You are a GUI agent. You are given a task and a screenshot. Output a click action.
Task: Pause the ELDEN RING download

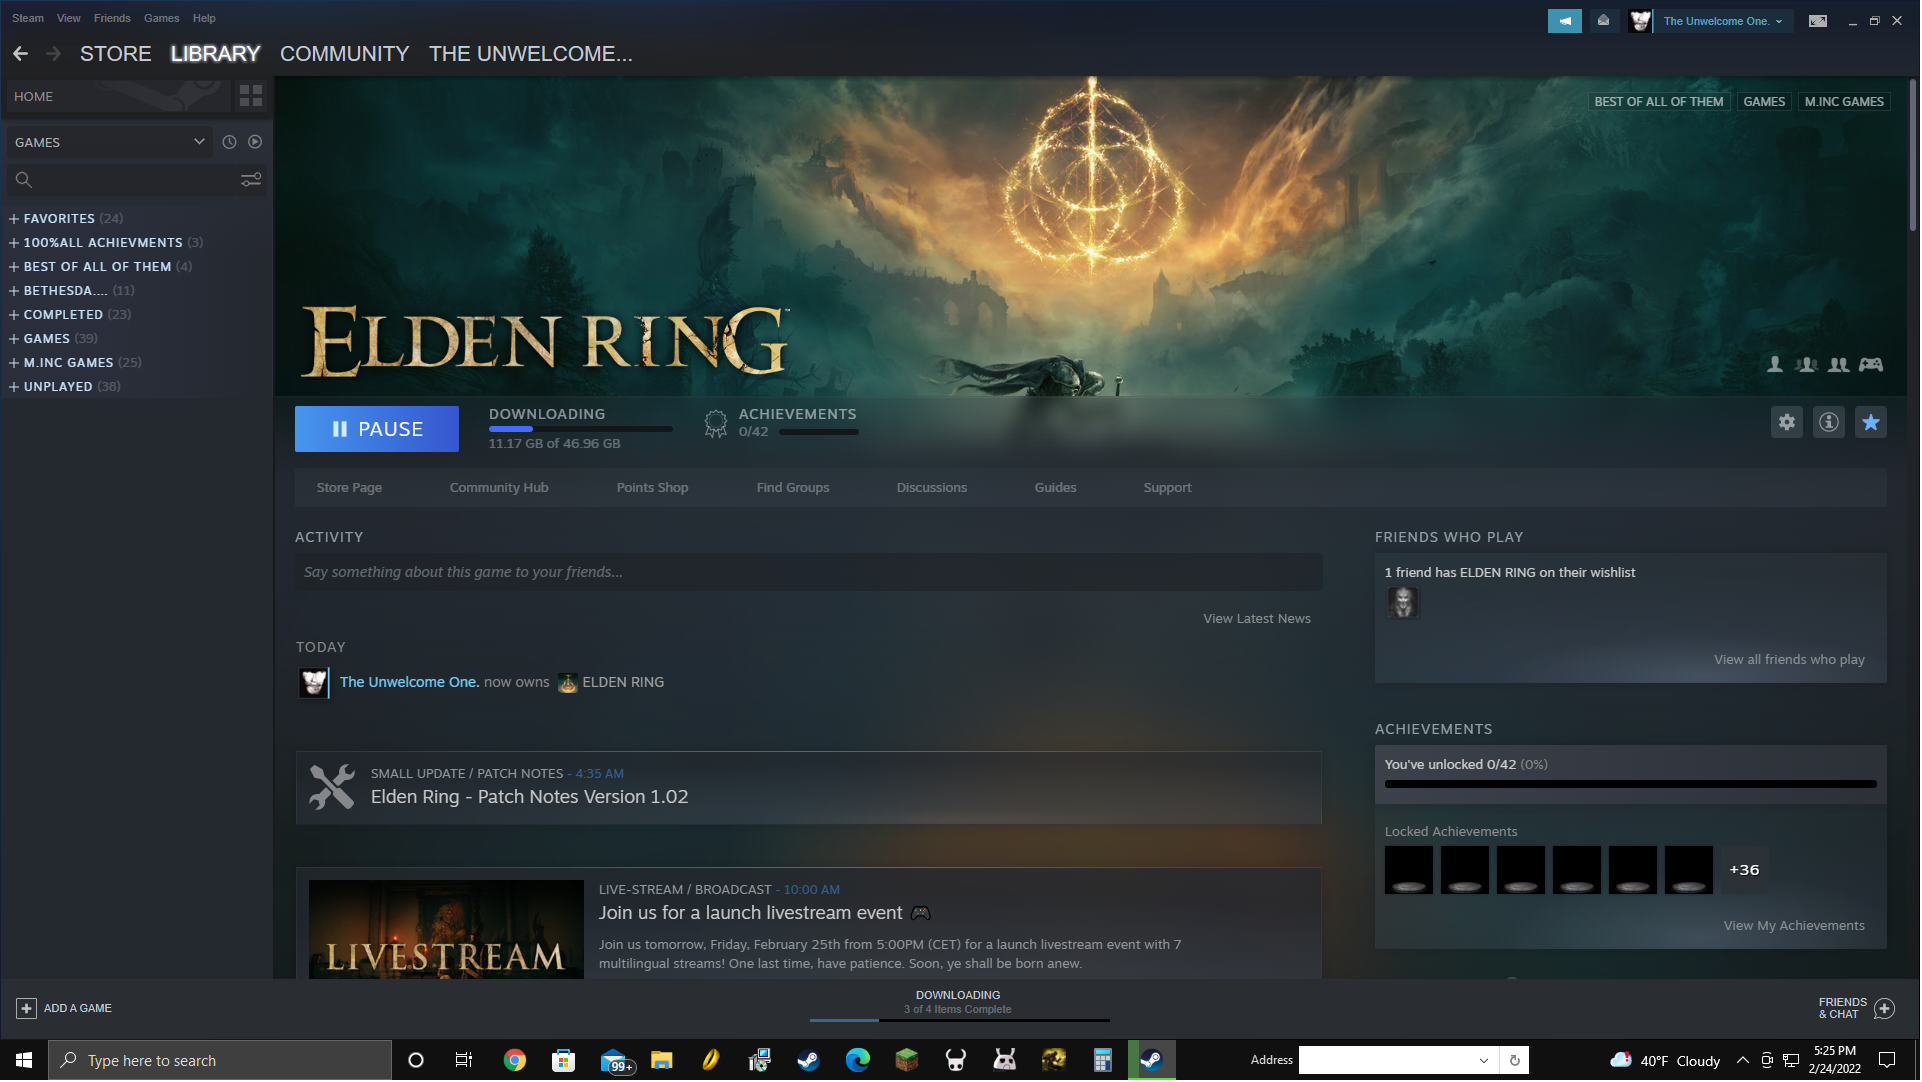377,430
